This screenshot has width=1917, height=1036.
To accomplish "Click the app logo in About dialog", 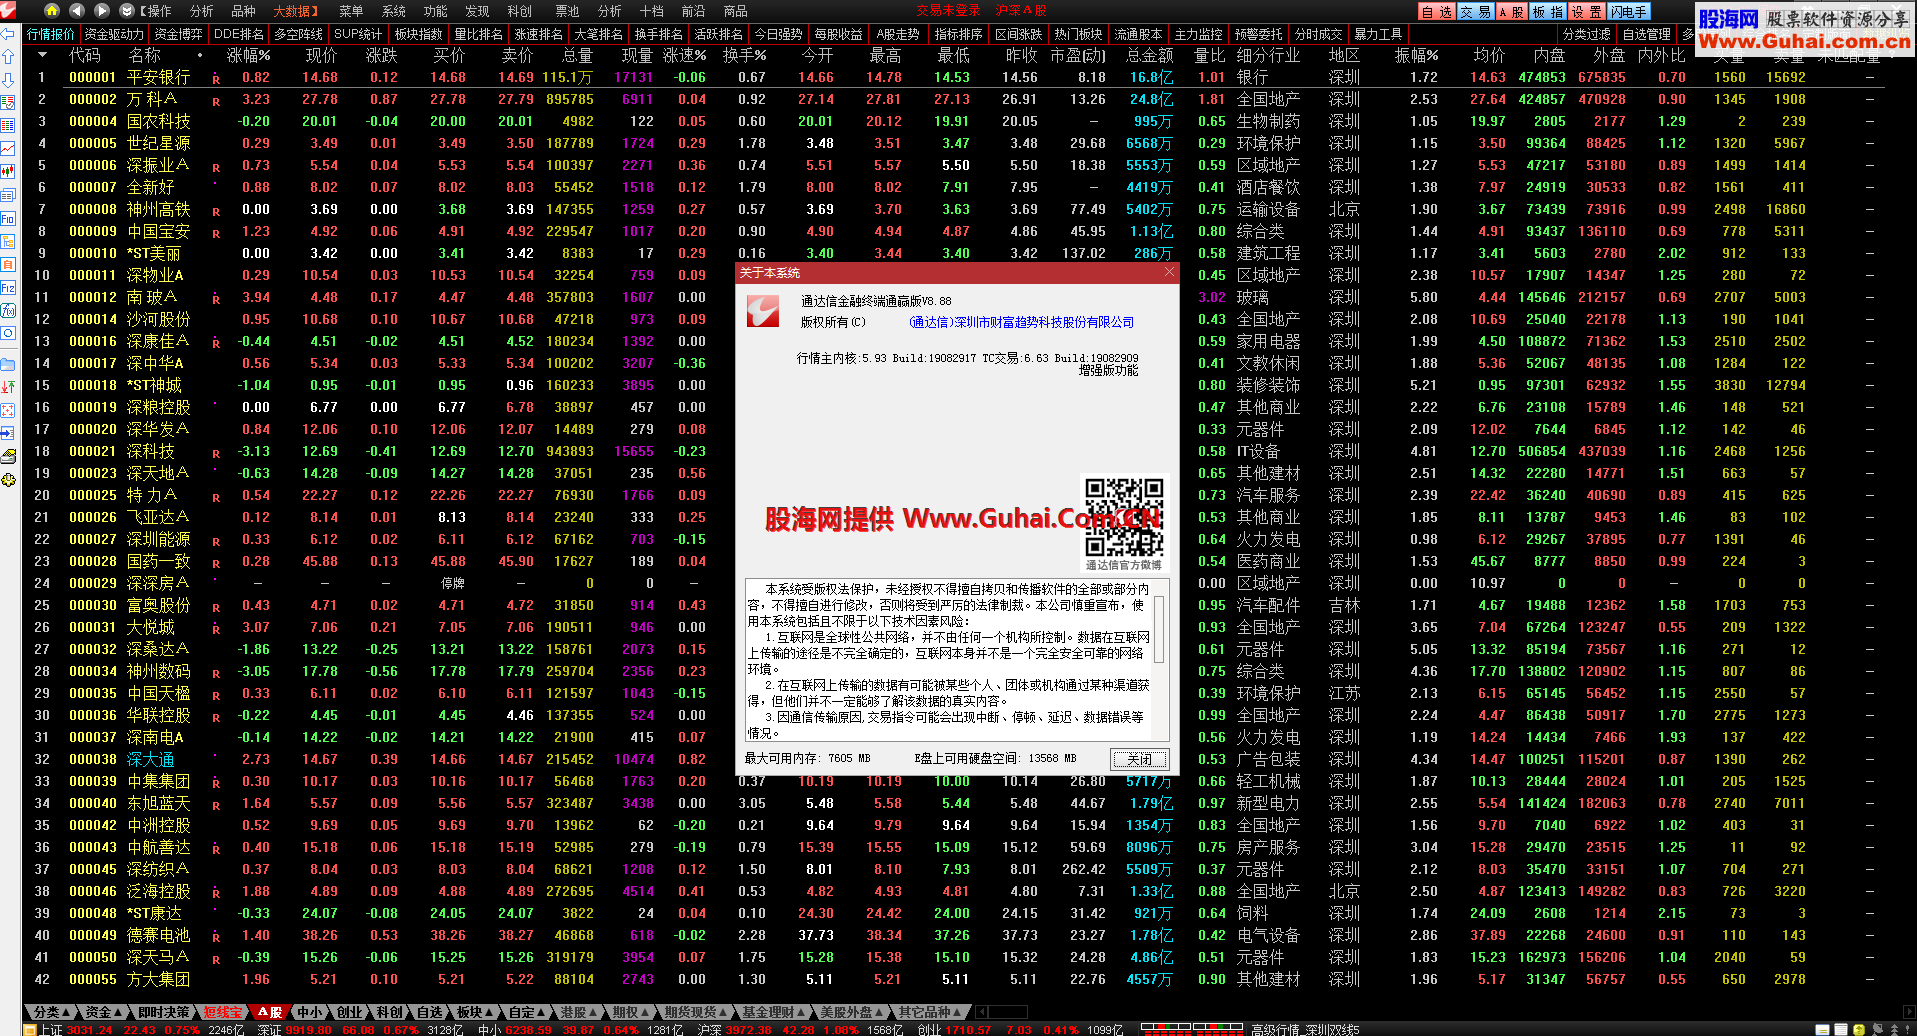I will click(x=763, y=311).
